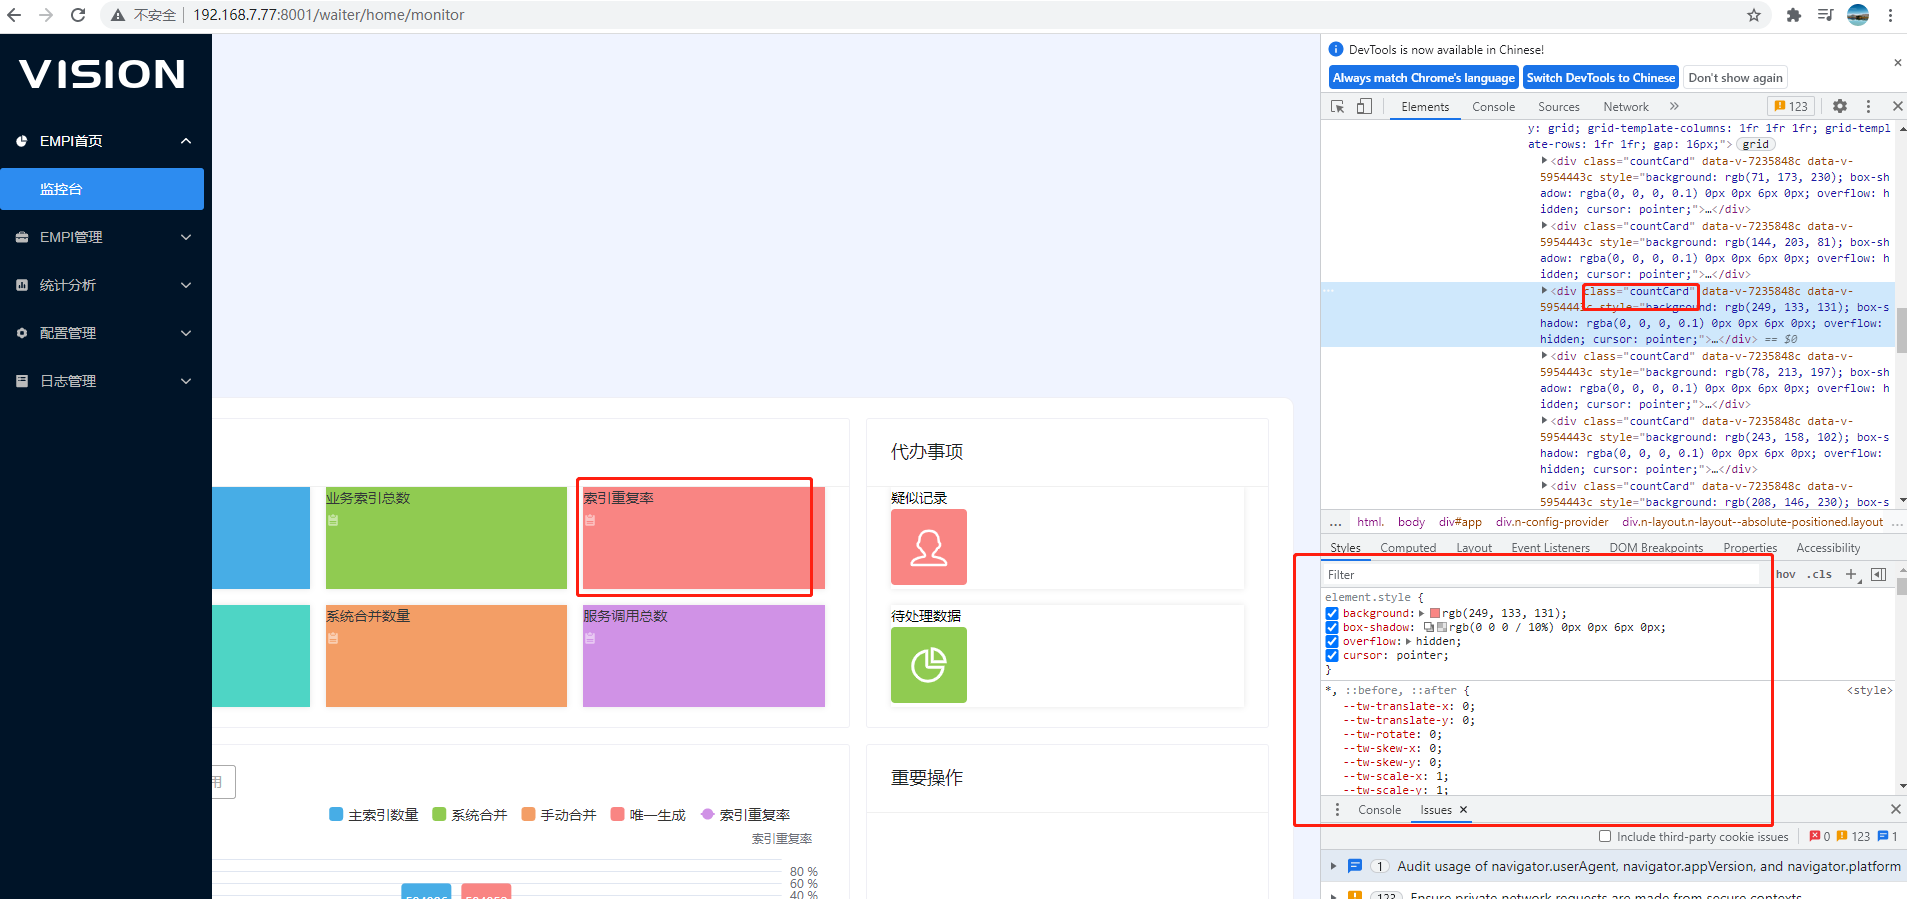Open the Computed styles tab

point(1408,548)
